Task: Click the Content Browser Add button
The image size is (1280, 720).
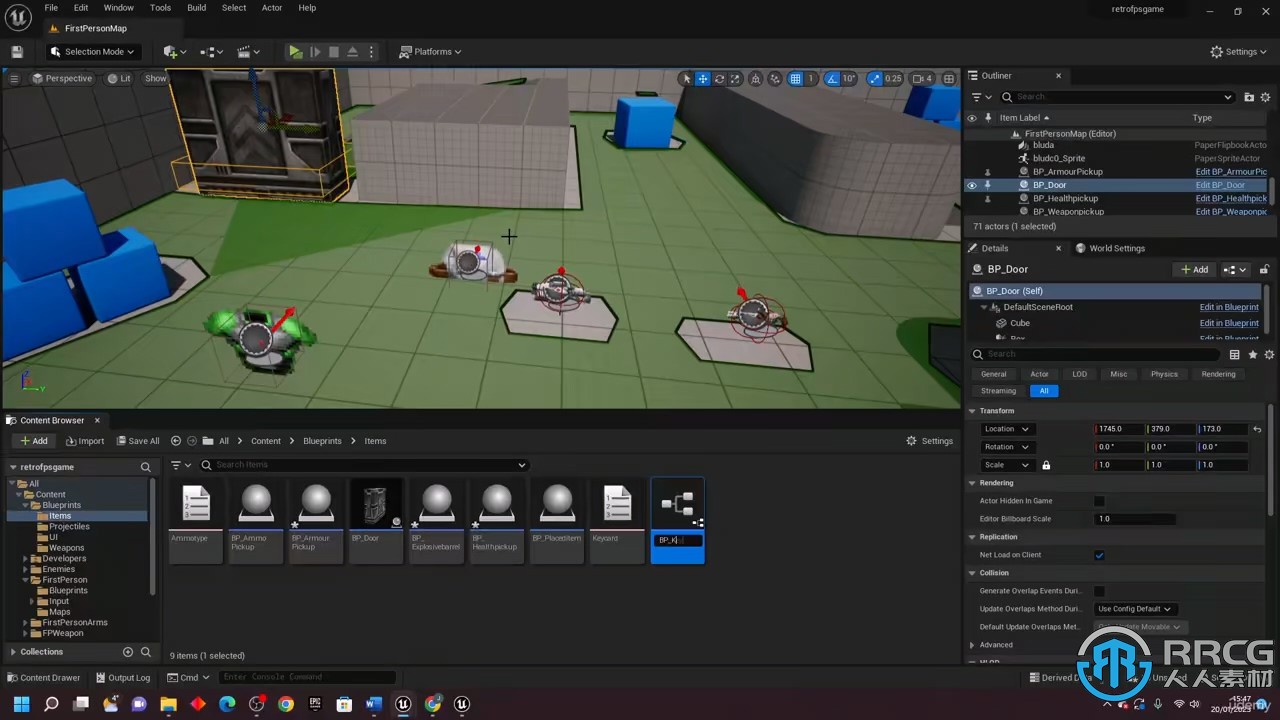Action: [33, 441]
